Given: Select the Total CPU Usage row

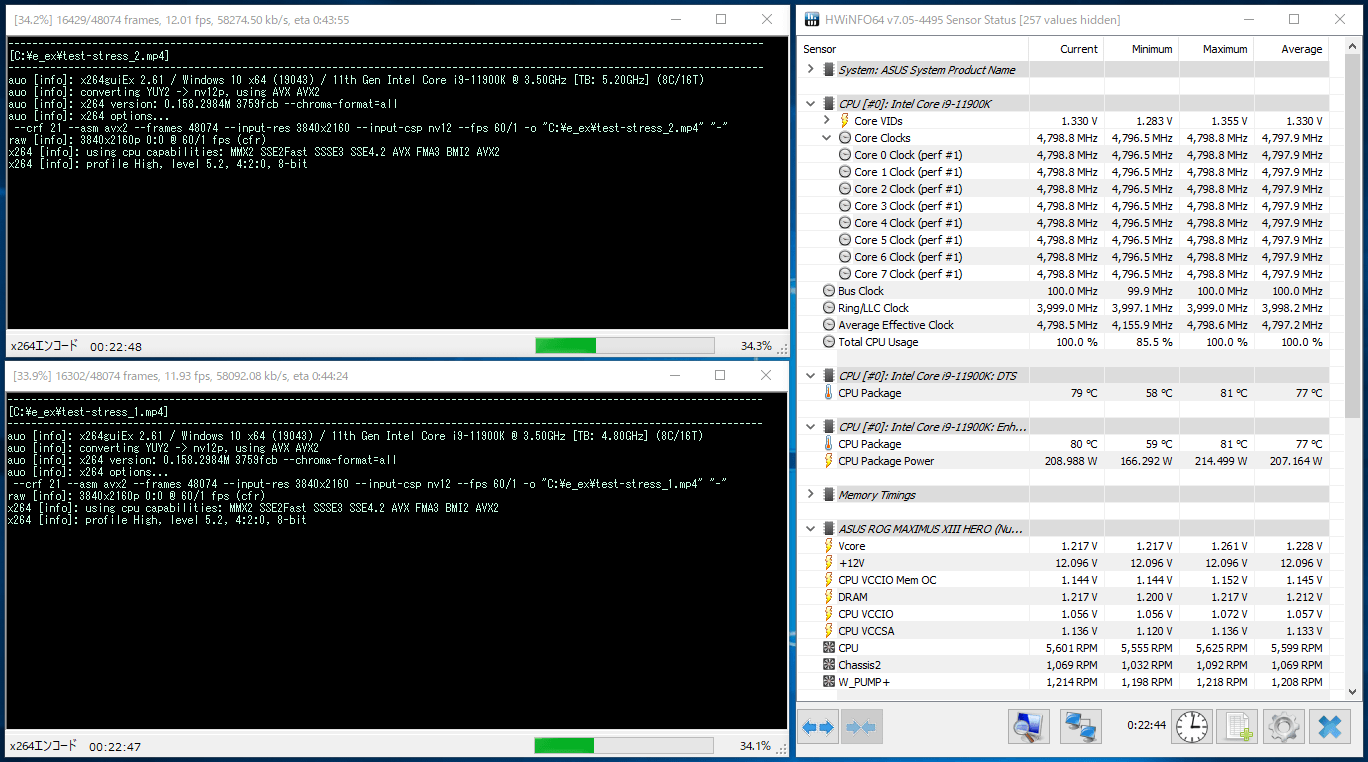Looking at the screenshot, I should coord(877,342).
